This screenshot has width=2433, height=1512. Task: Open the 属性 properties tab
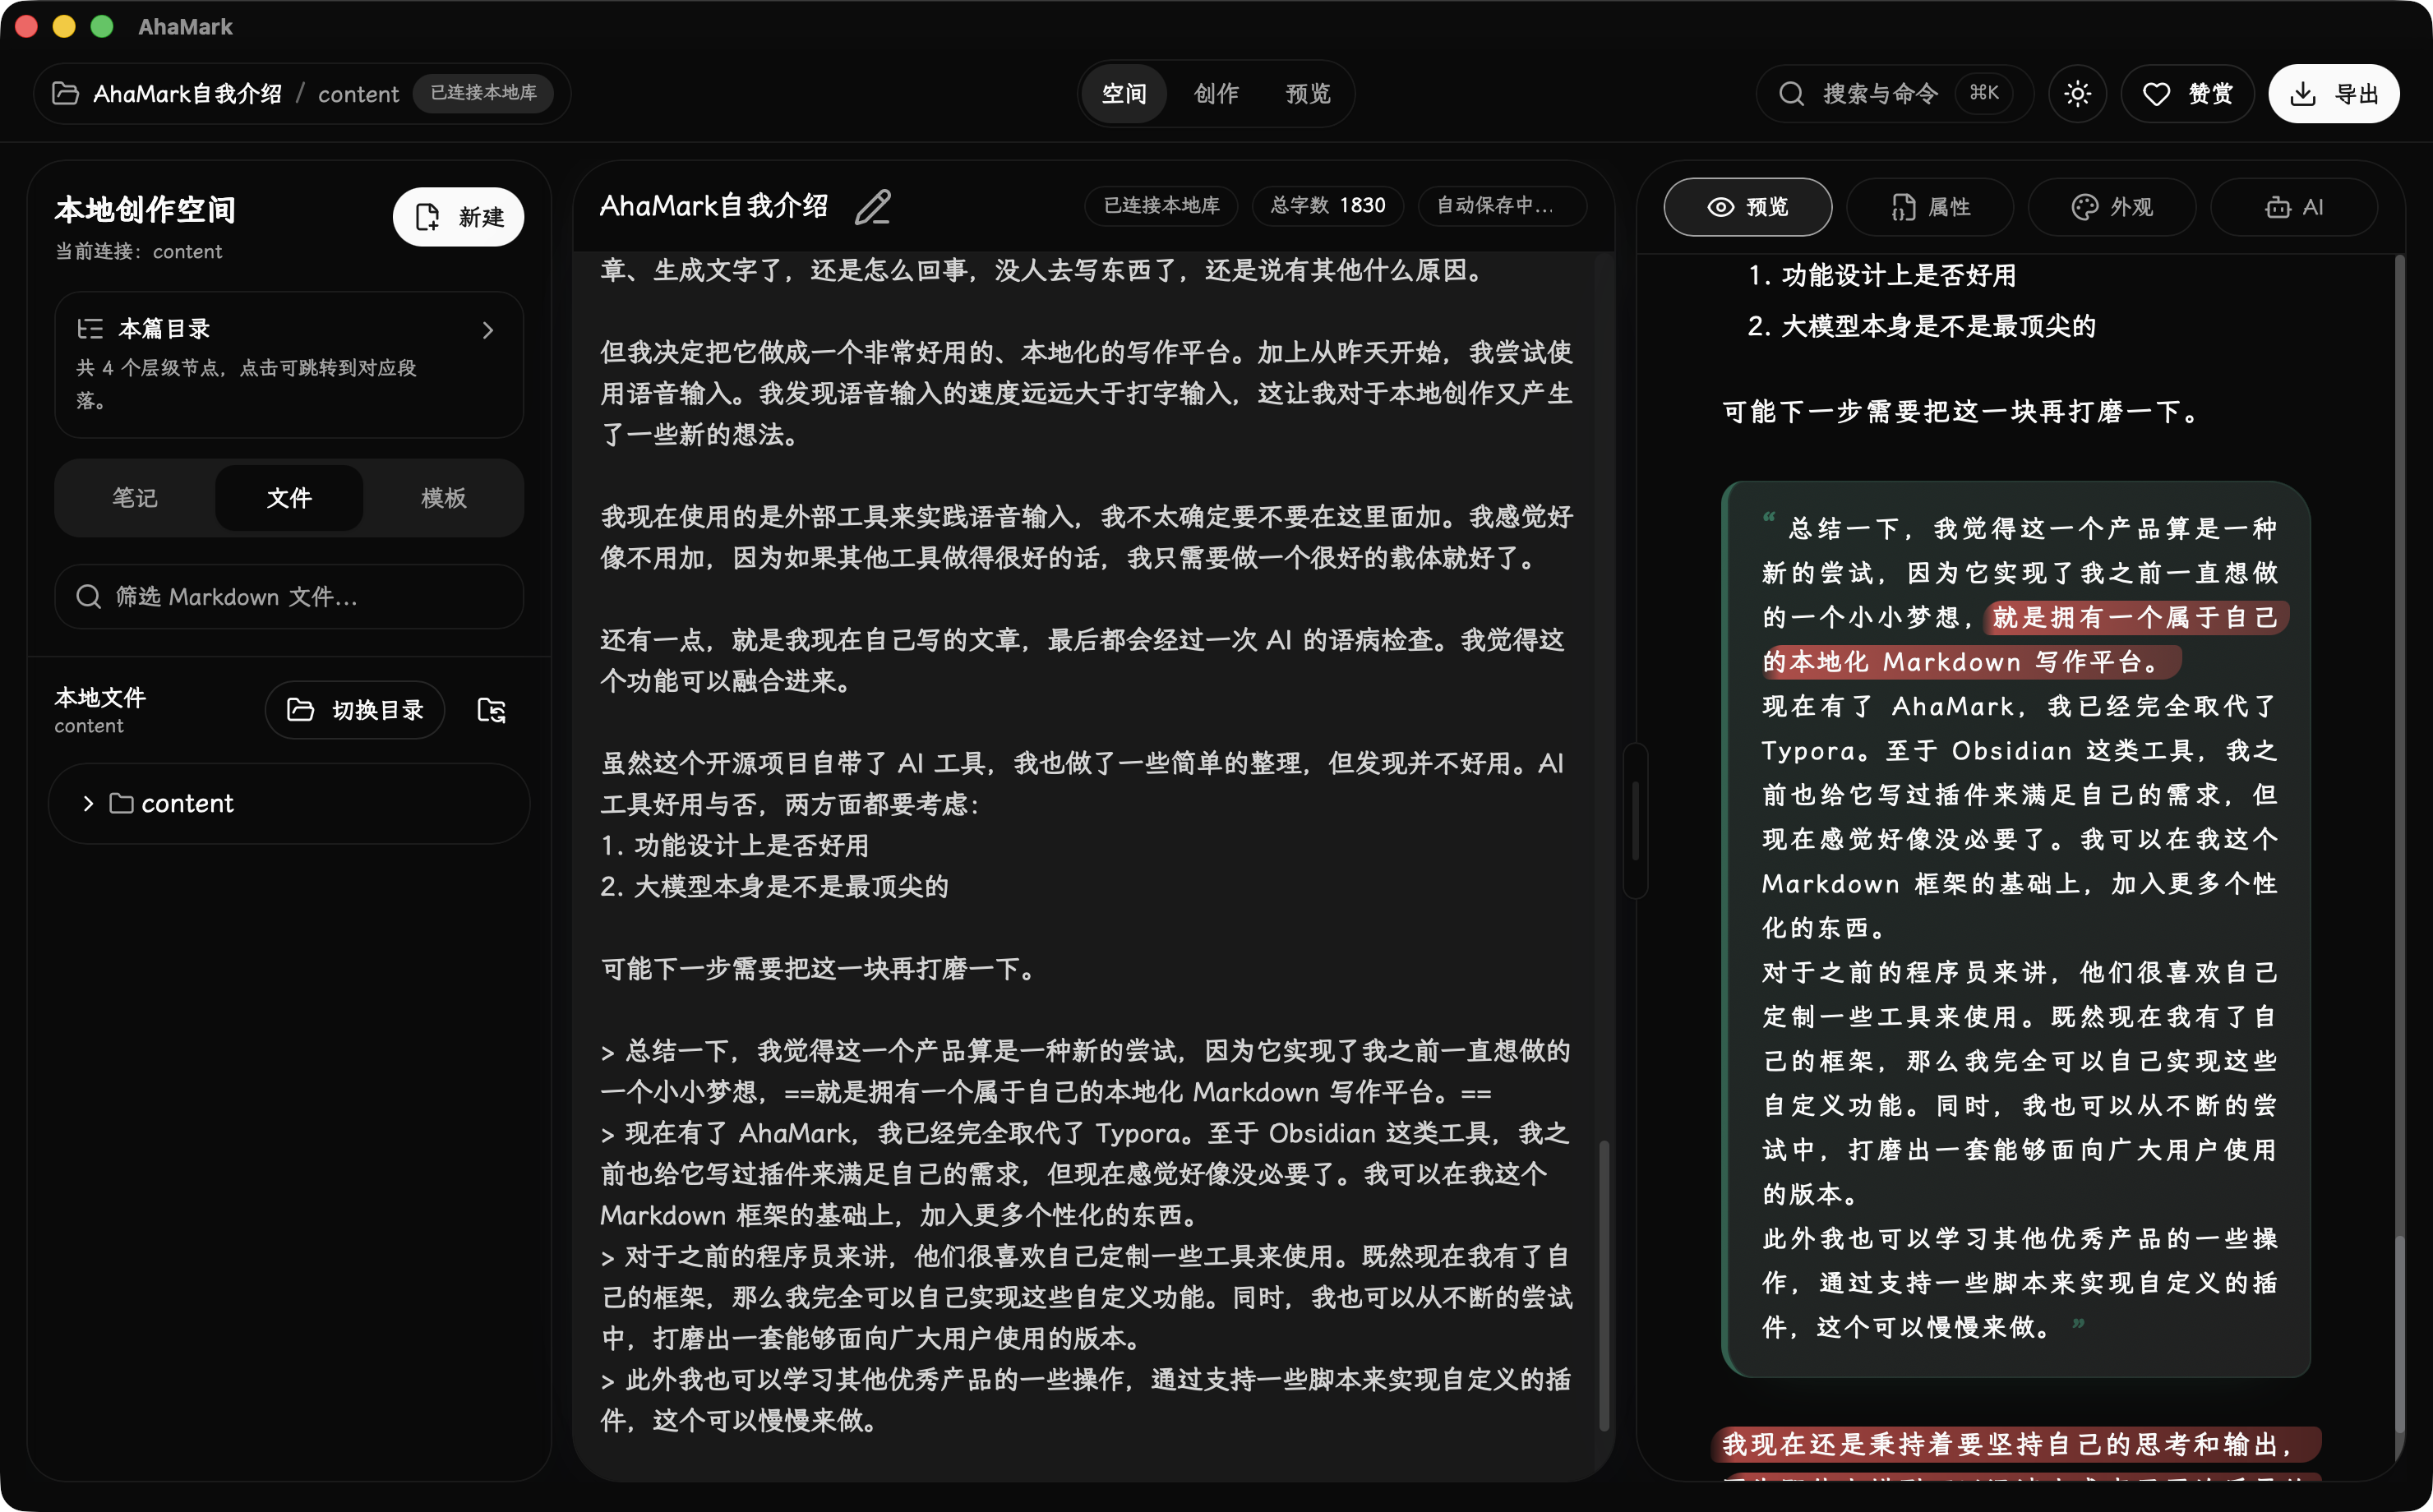(x=1930, y=207)
